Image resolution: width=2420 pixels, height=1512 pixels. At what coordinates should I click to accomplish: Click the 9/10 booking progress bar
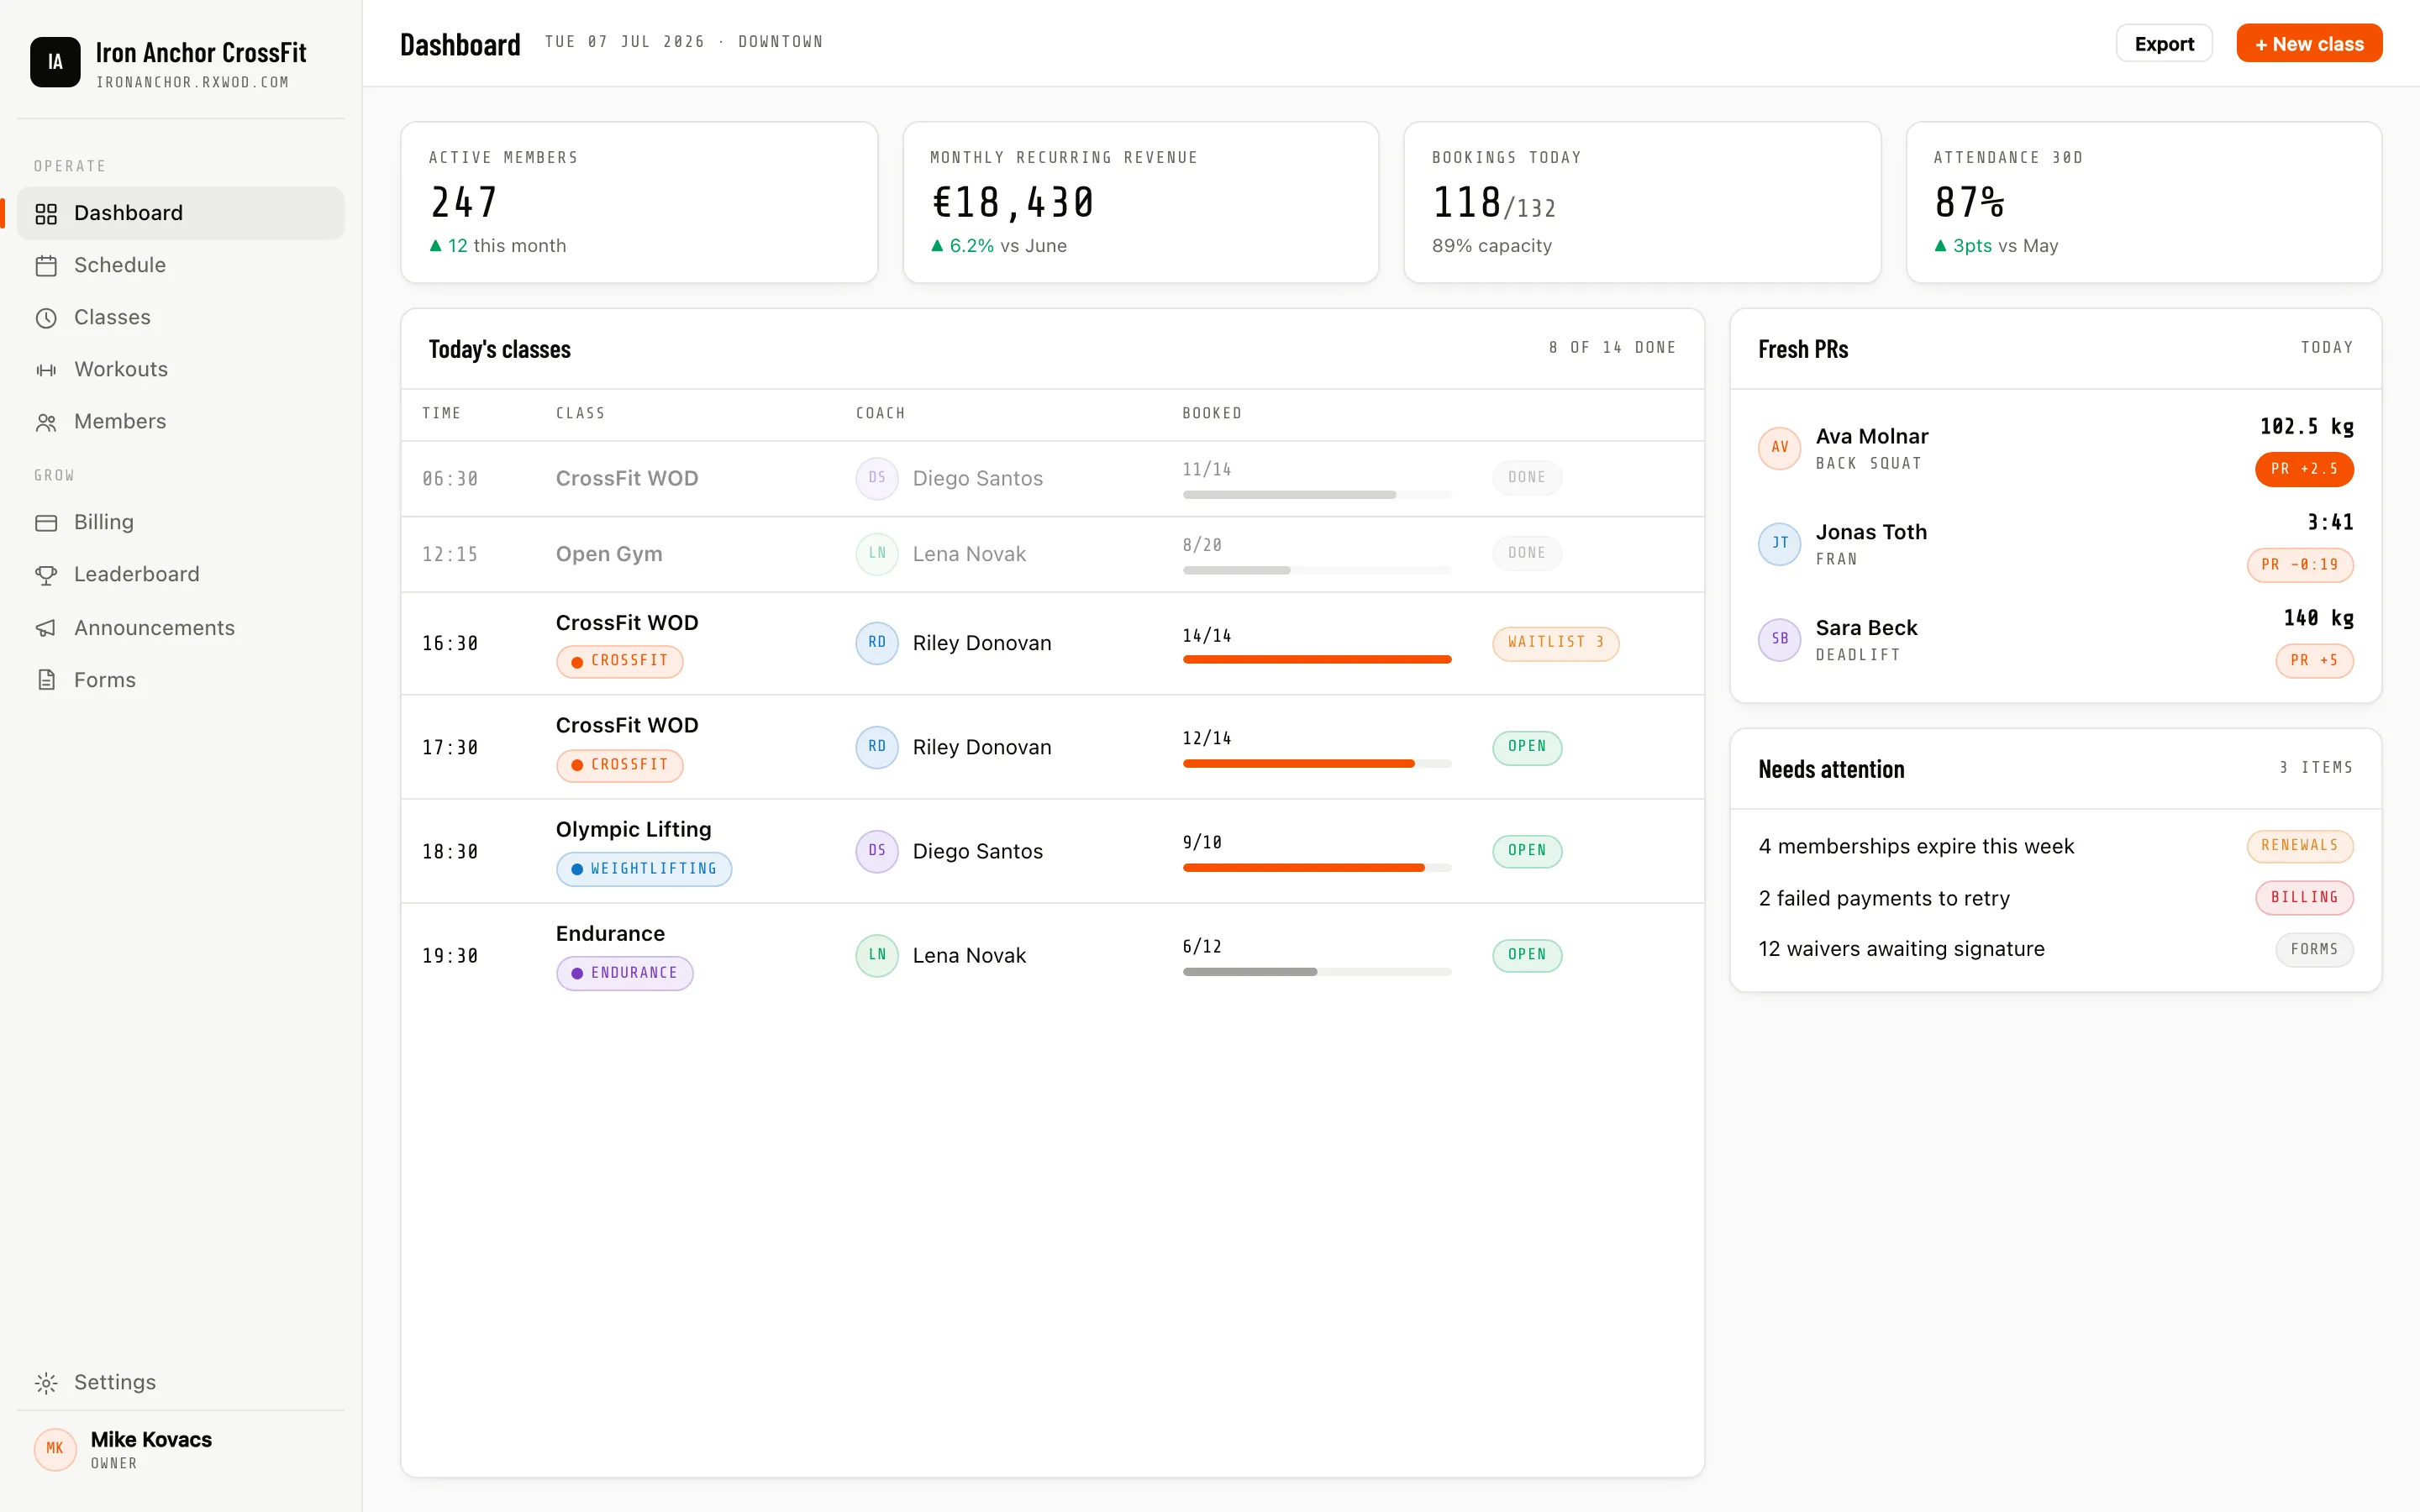point(1317,868)
